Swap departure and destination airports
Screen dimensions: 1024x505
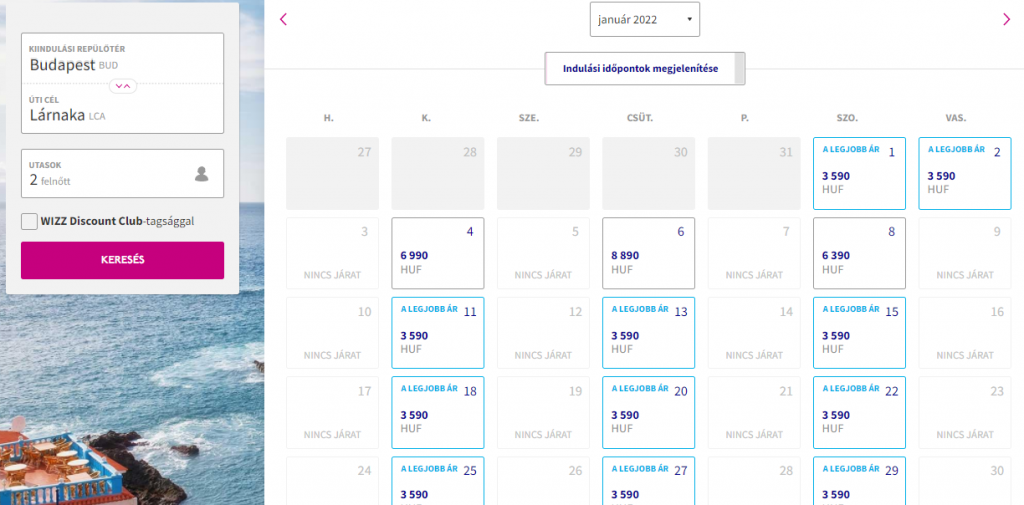(123, 86)
